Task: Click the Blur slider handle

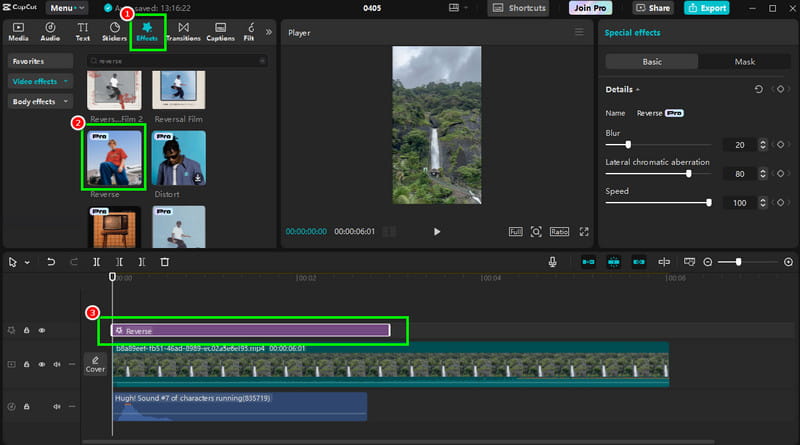Action: click(627, 145)
